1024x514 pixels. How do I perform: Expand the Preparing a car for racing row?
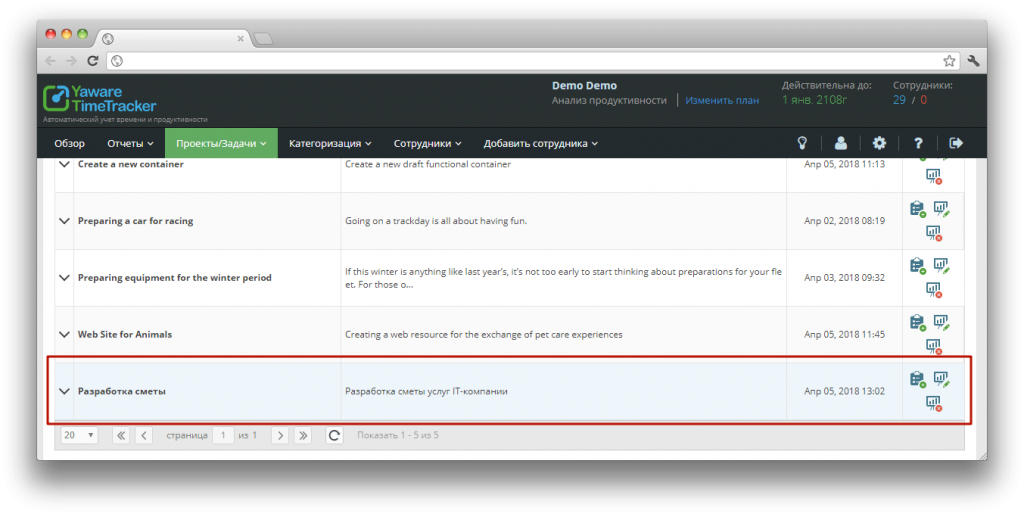64,221
